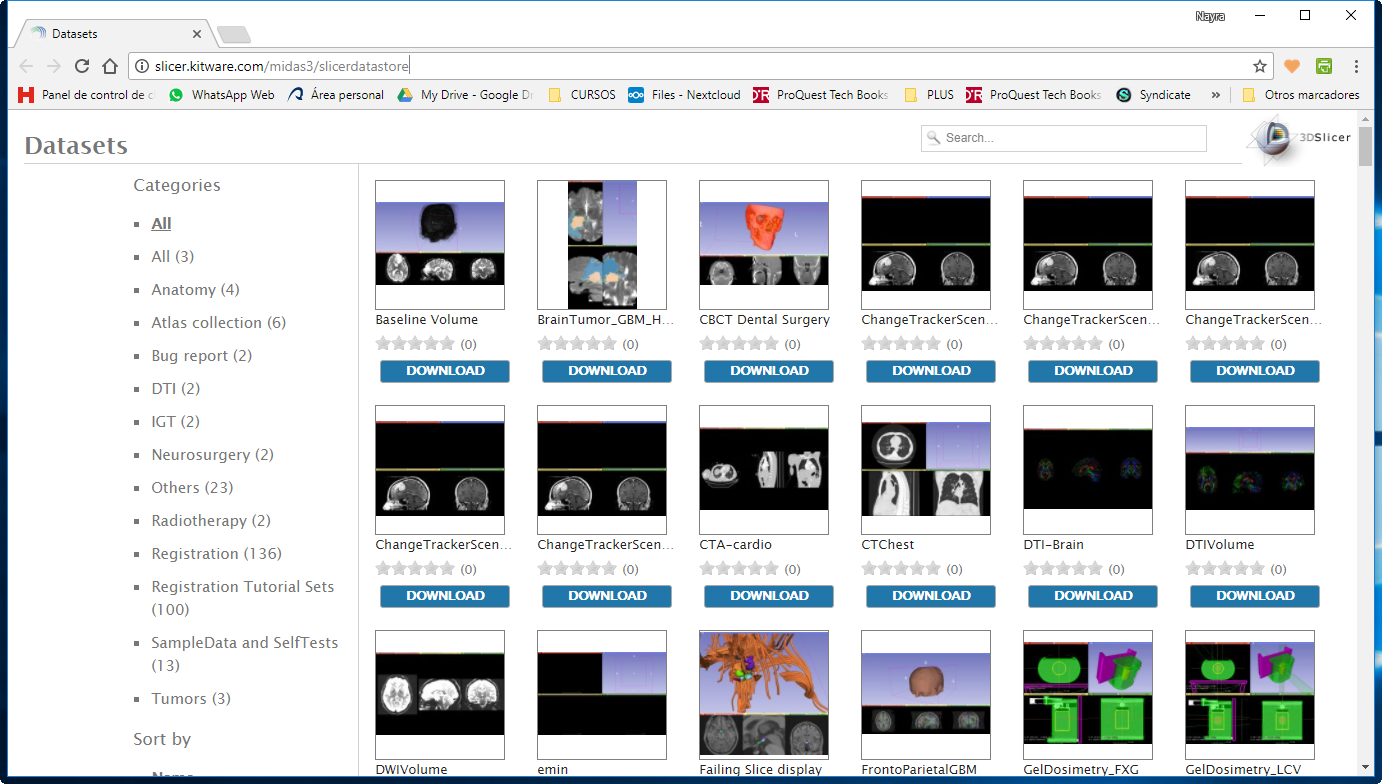Image resolution: width=1382 pixels, height=784 pixels.
Task: Select the Registration (136) category
Action: pos(216,554)
